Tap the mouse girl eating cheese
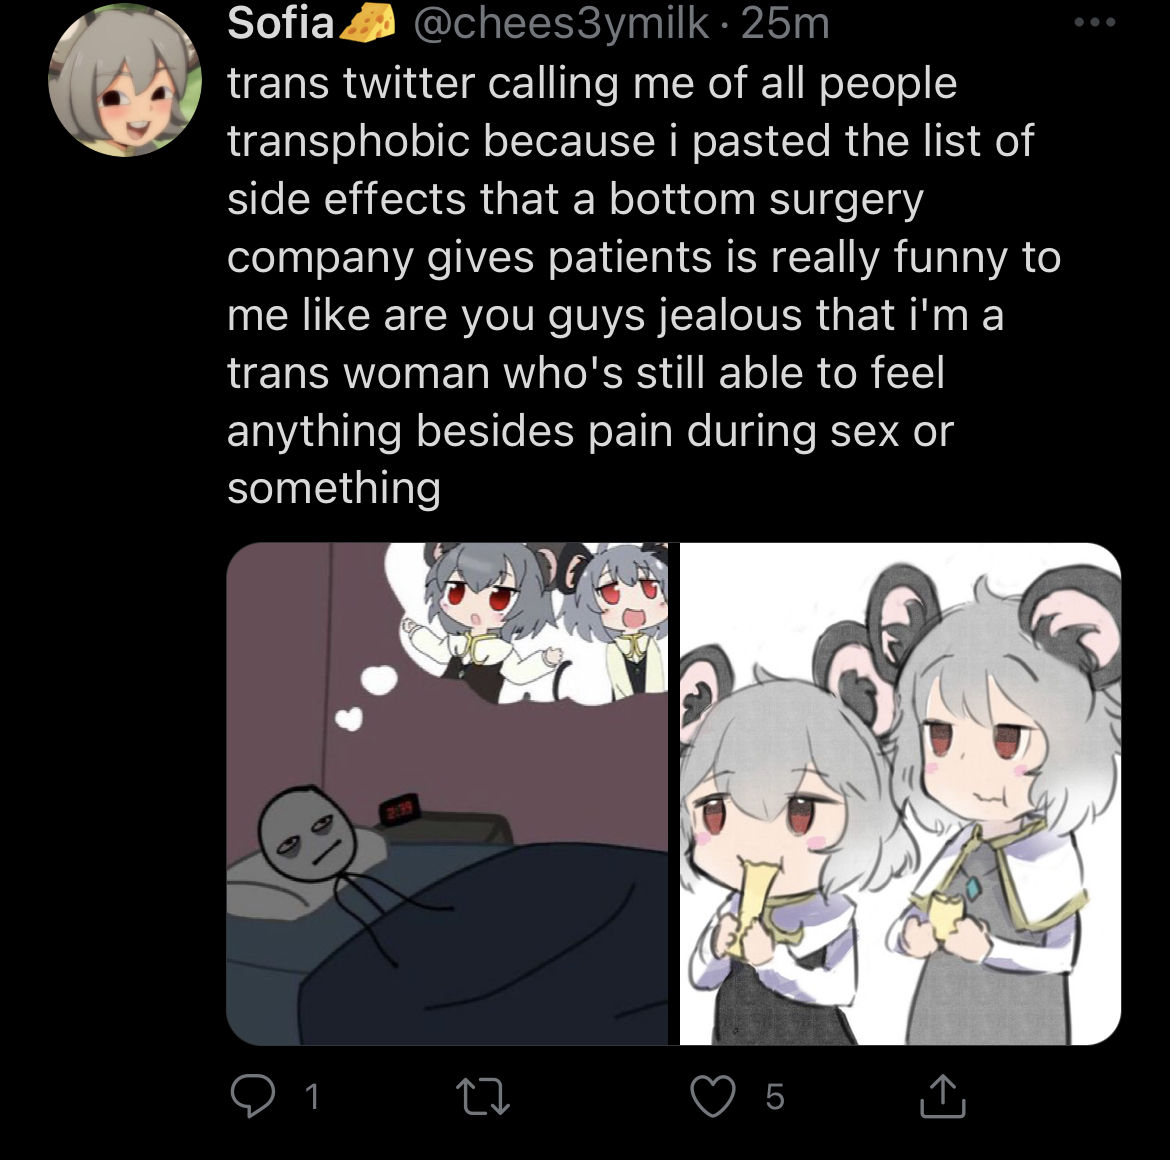1170x1160 pixels. tap(791, 858)
